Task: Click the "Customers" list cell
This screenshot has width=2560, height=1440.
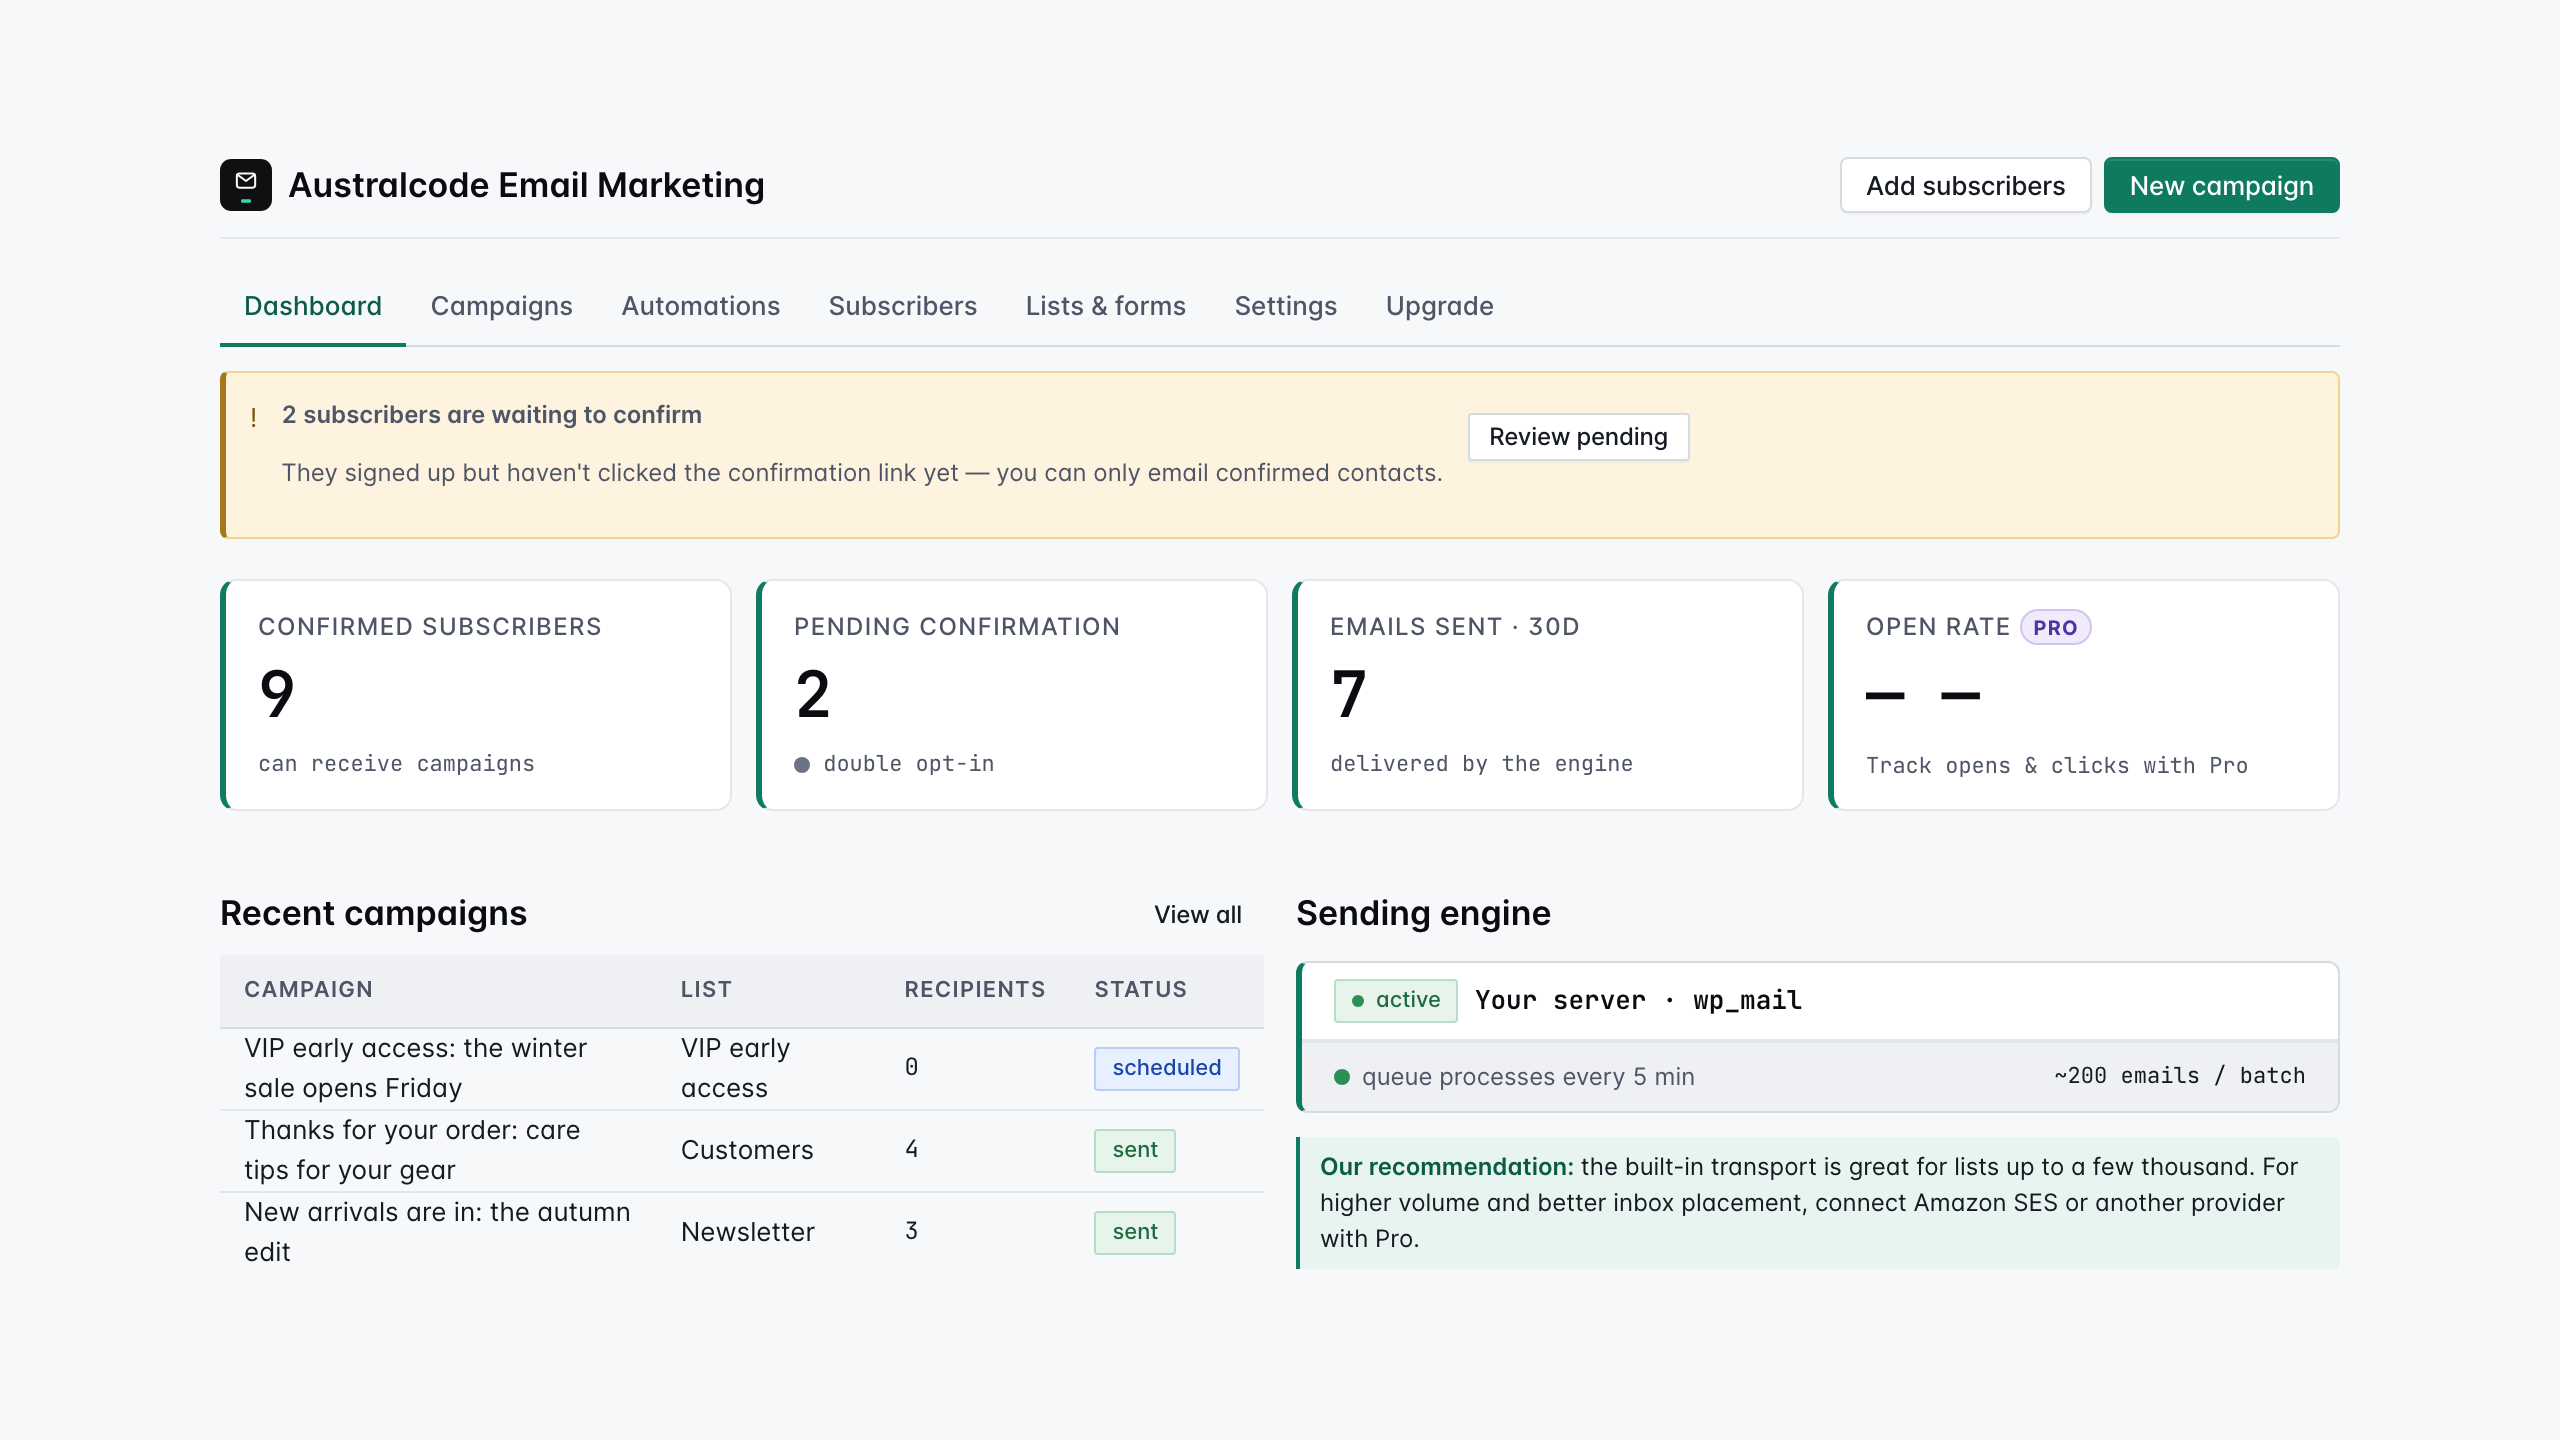Action: pos(747,1150)
